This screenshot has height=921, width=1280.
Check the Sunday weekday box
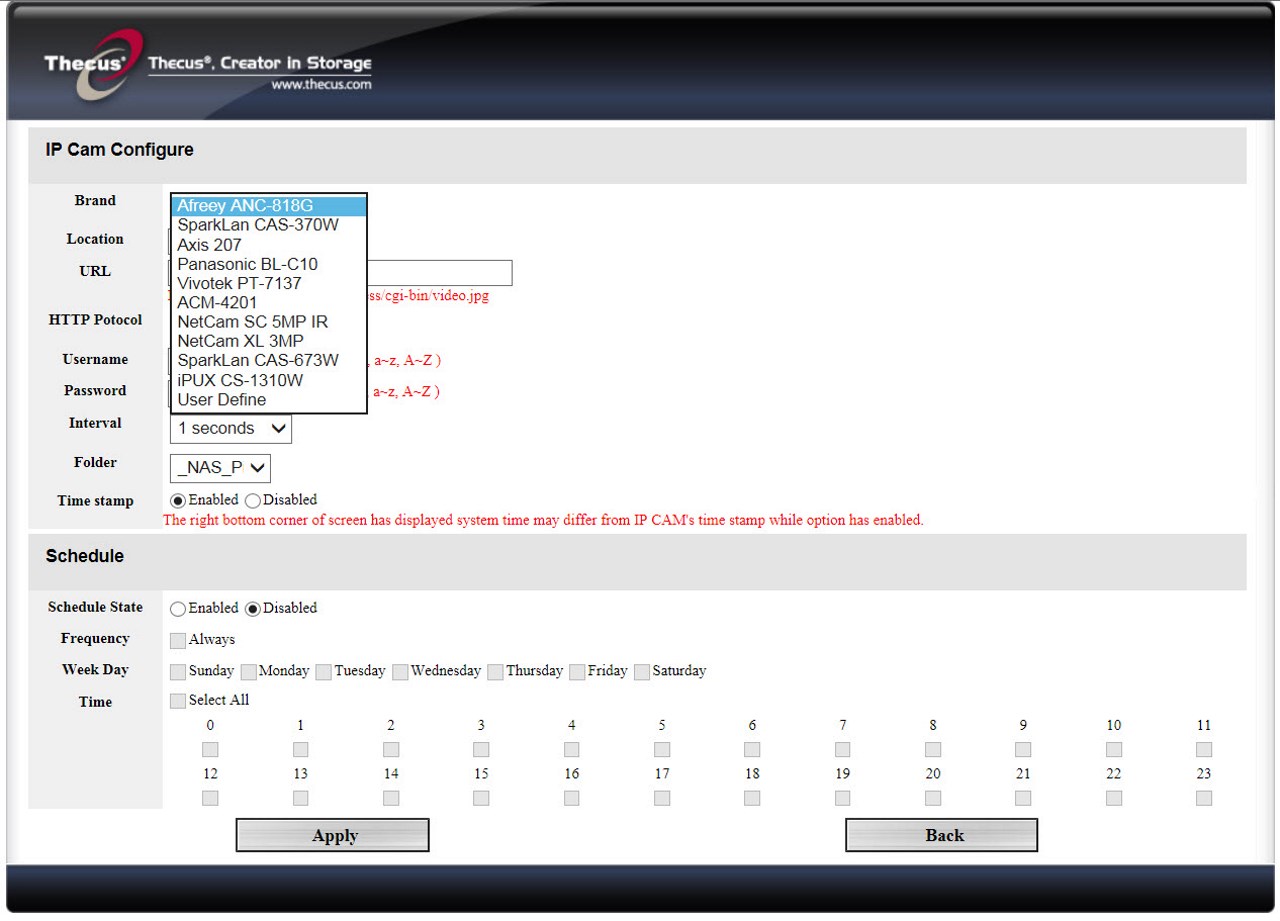[178, 672]
